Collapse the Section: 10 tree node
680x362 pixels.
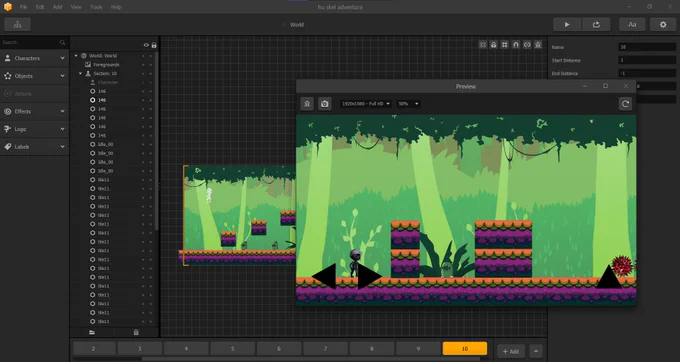(81, 73)
